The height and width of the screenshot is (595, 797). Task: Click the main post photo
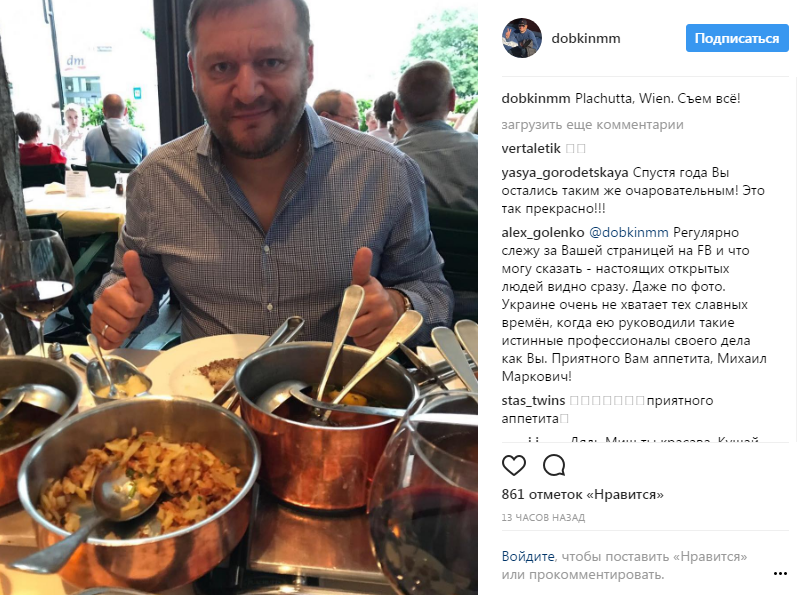pos(239,297)
